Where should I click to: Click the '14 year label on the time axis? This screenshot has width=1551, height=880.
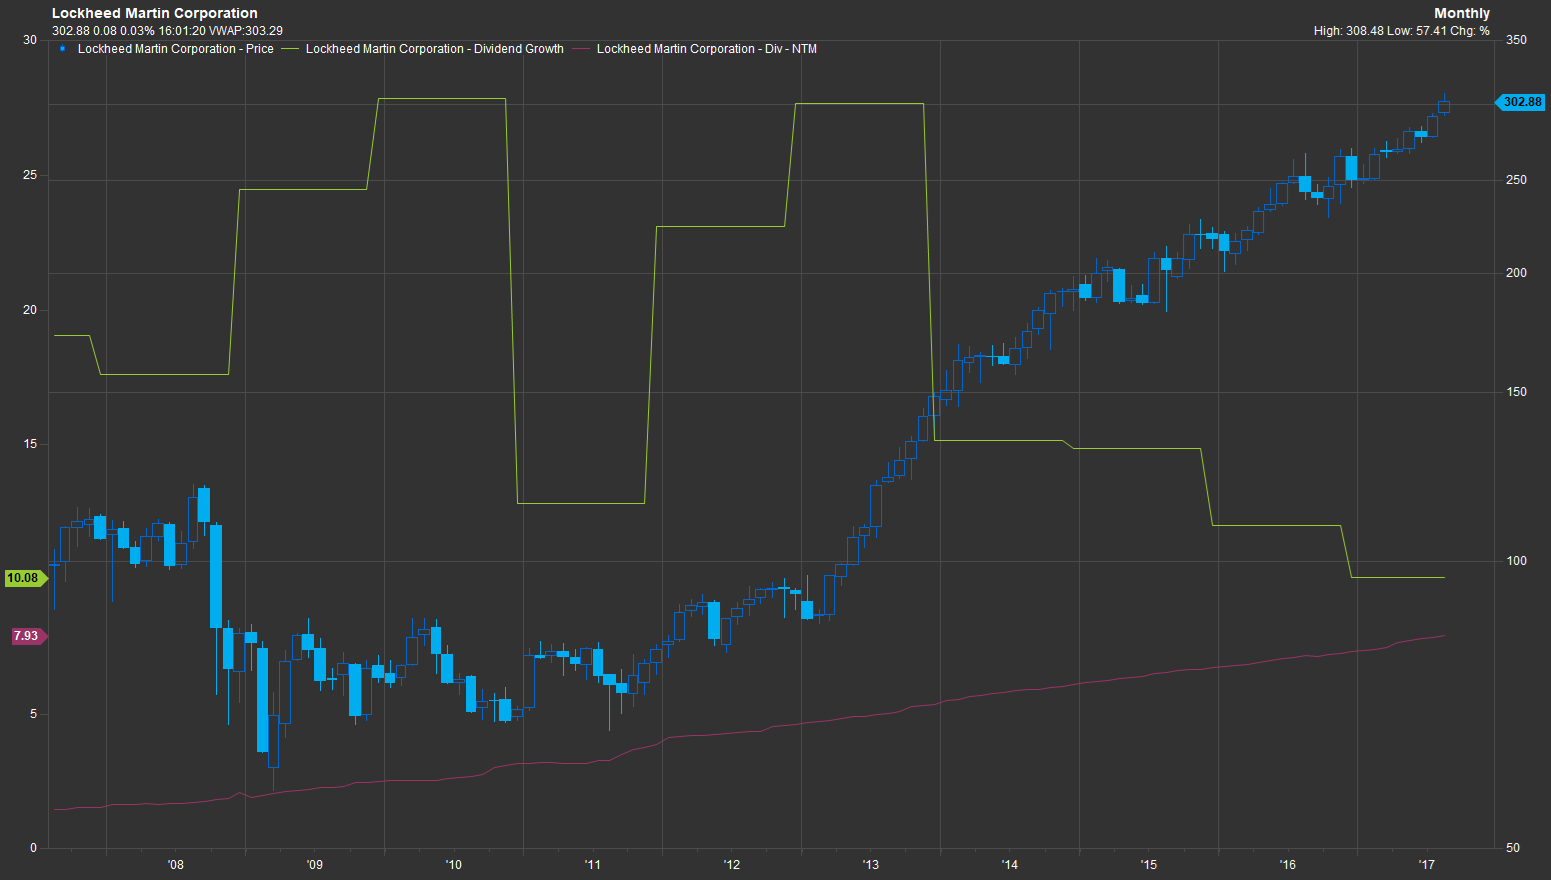[1010, 865]
